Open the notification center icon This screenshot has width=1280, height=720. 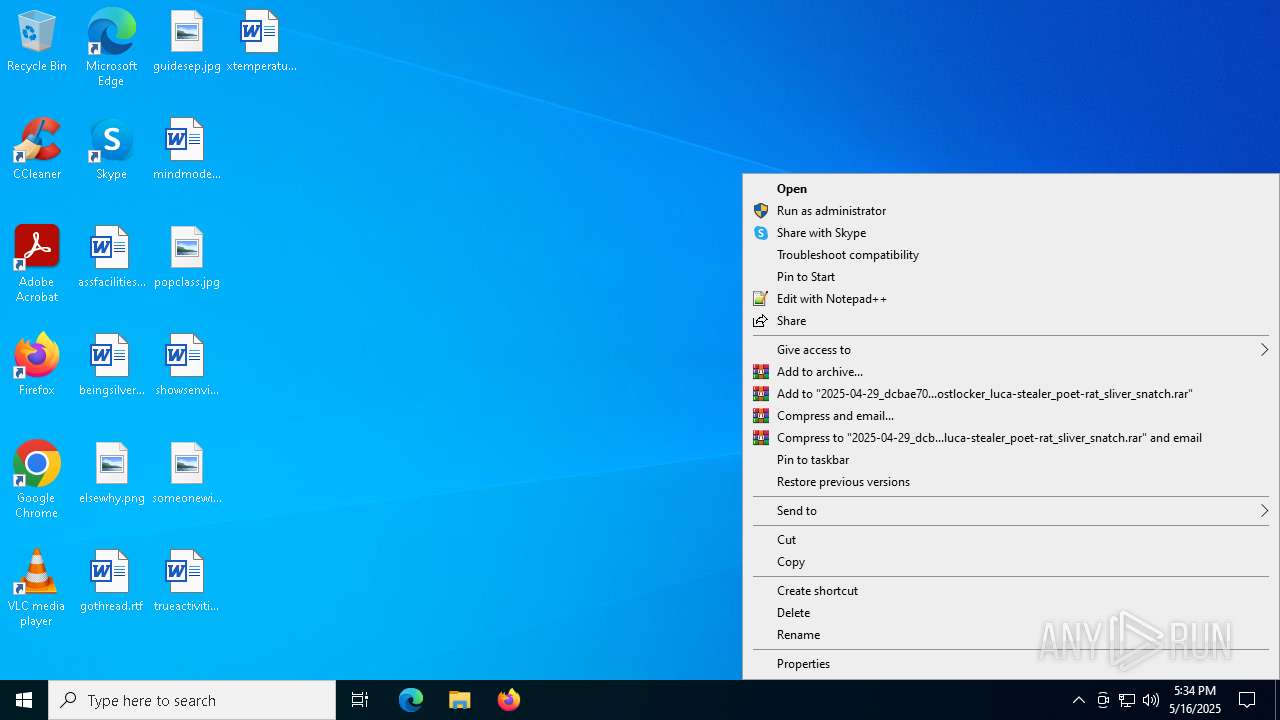click(x=1248, y=700)
